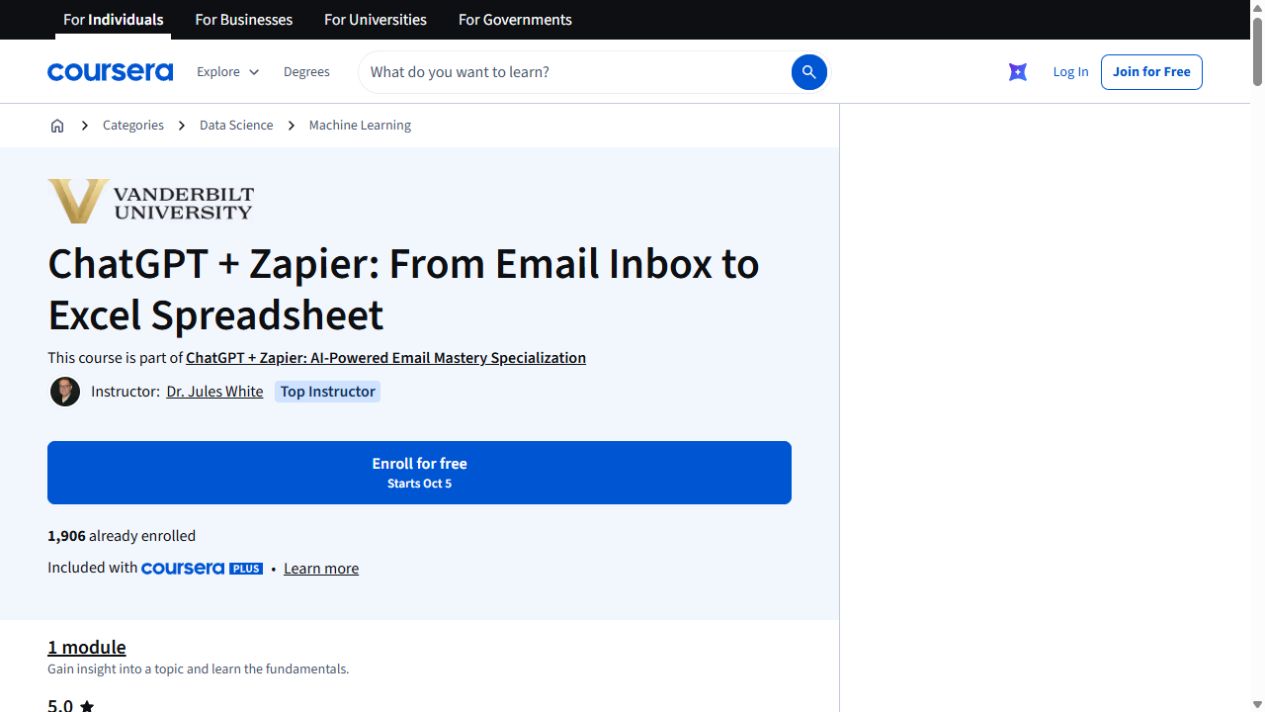Image resolution: width=1265 pixels, height=712 pixels.
Task: Click the blue search magnifier button
Action: pyautogui.click(x=809, y=72)
